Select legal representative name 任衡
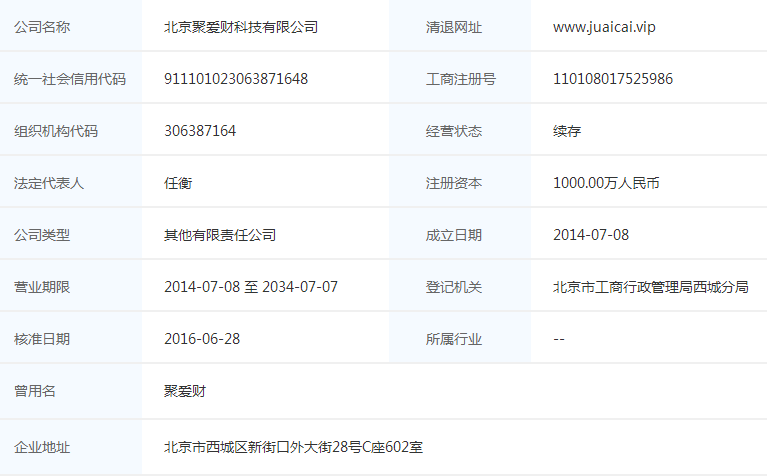Screen dimensions: 767x476 [x=178, y=183]
